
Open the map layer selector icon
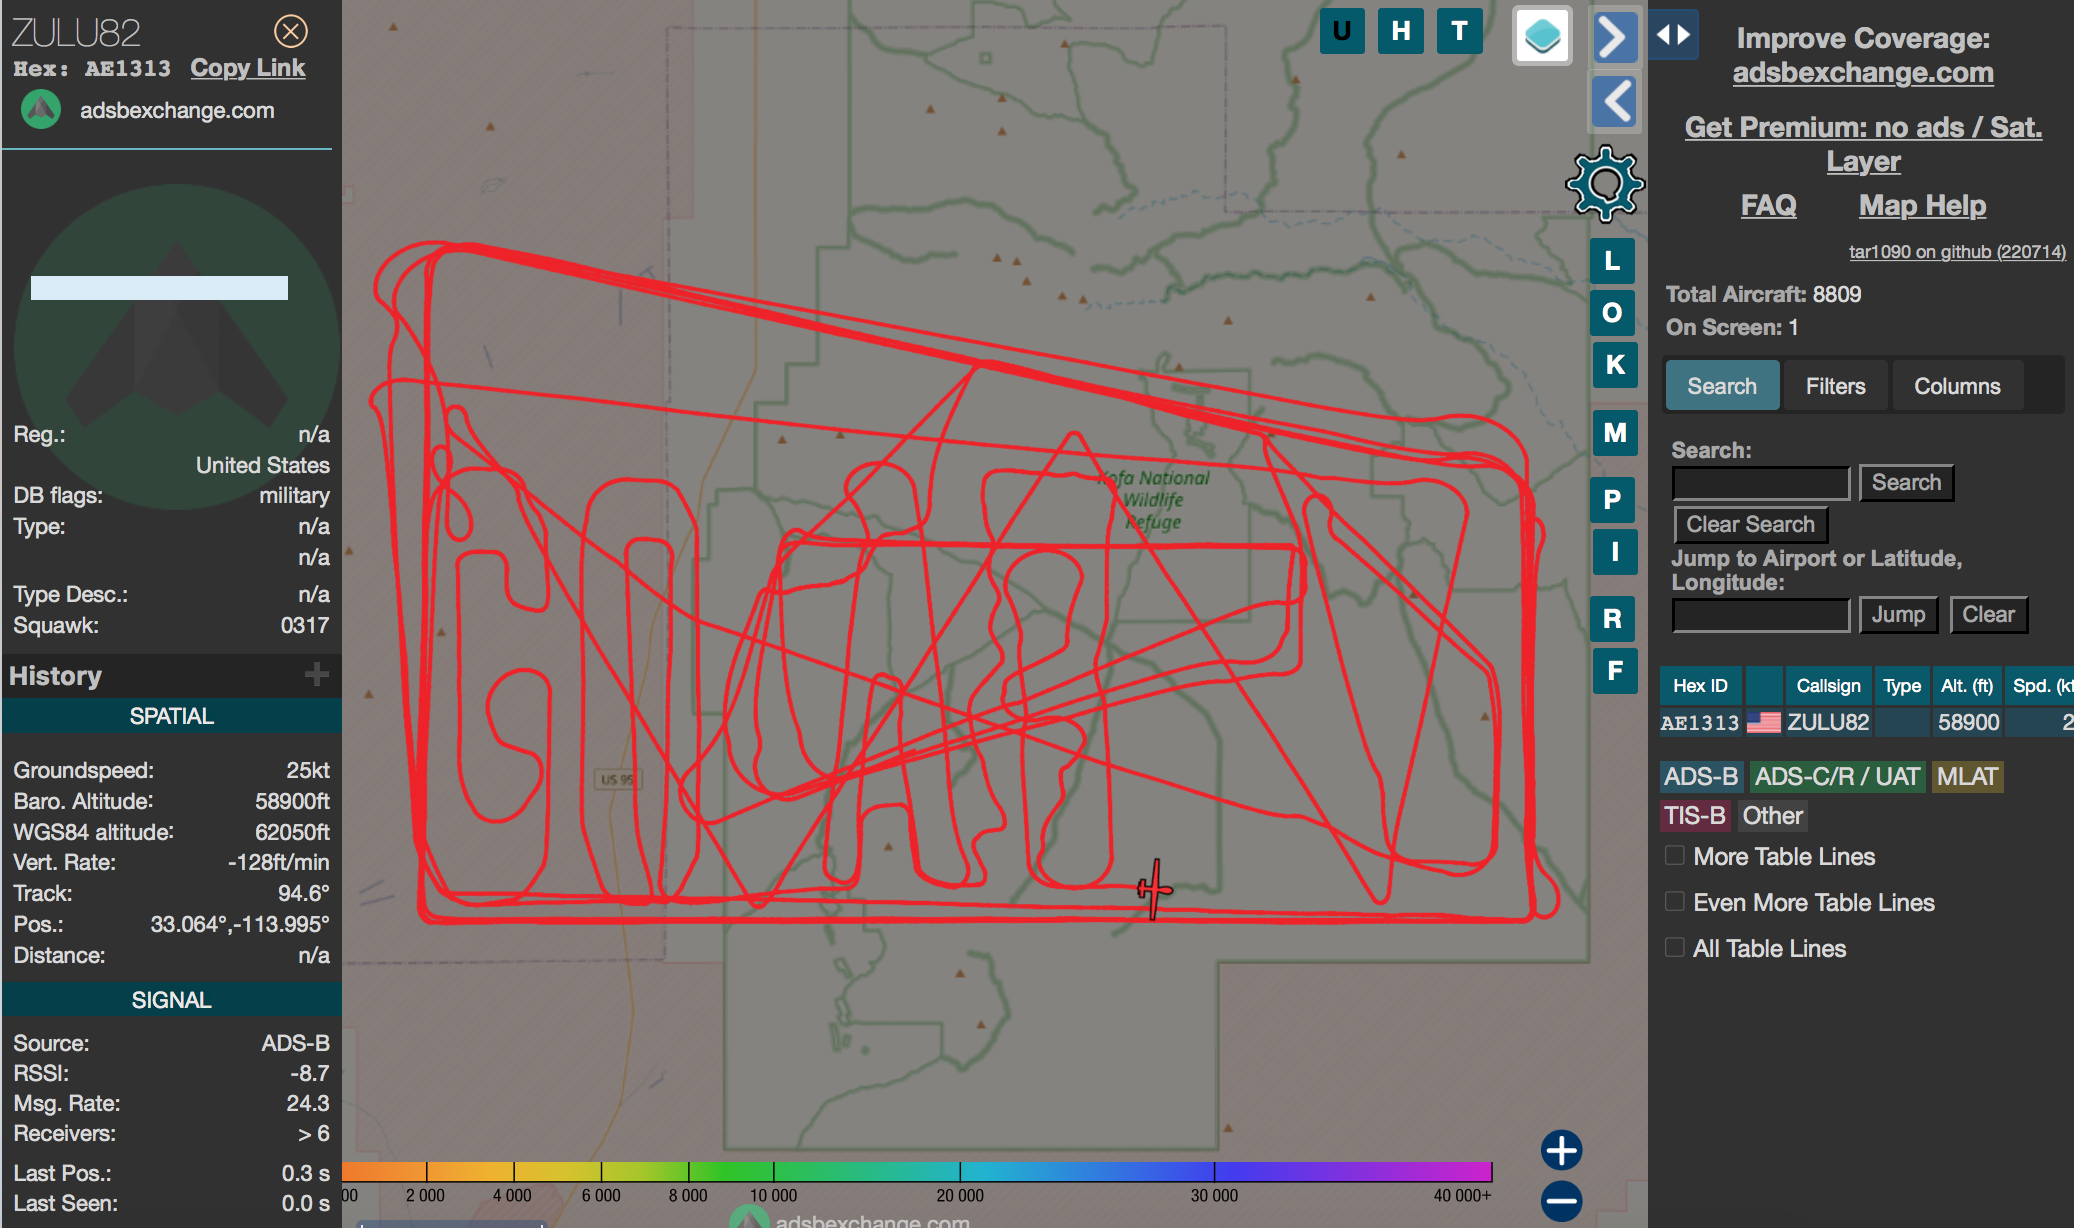pyautogui.click(x=1542, y=36)
